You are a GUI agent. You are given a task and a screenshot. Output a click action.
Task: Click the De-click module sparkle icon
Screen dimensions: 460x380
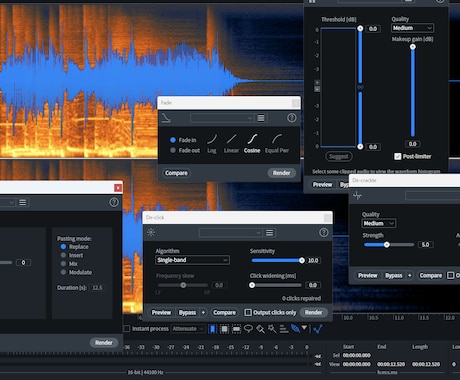[x=151, y=232]
